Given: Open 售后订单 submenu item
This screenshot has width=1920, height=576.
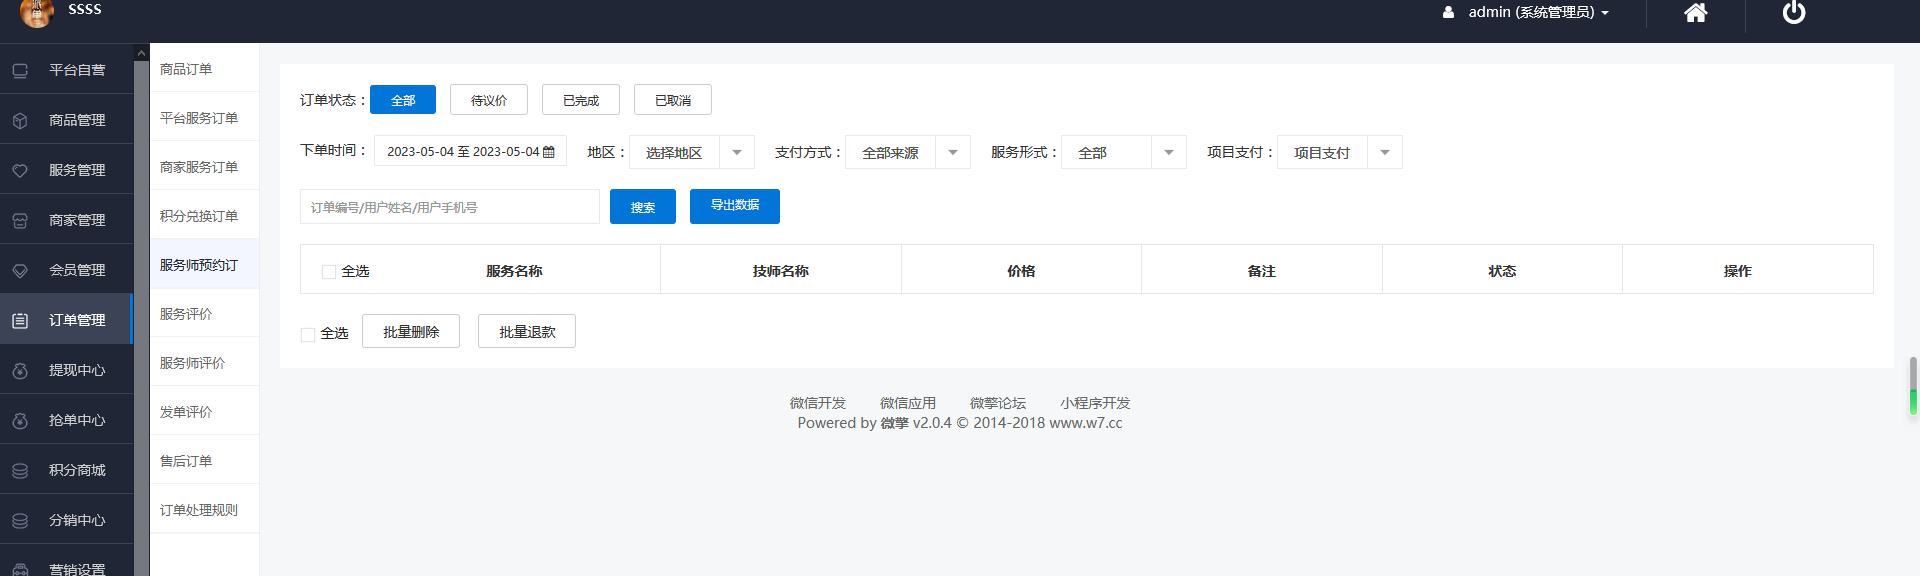Looking at the screenshot, I should pos(204,461).
